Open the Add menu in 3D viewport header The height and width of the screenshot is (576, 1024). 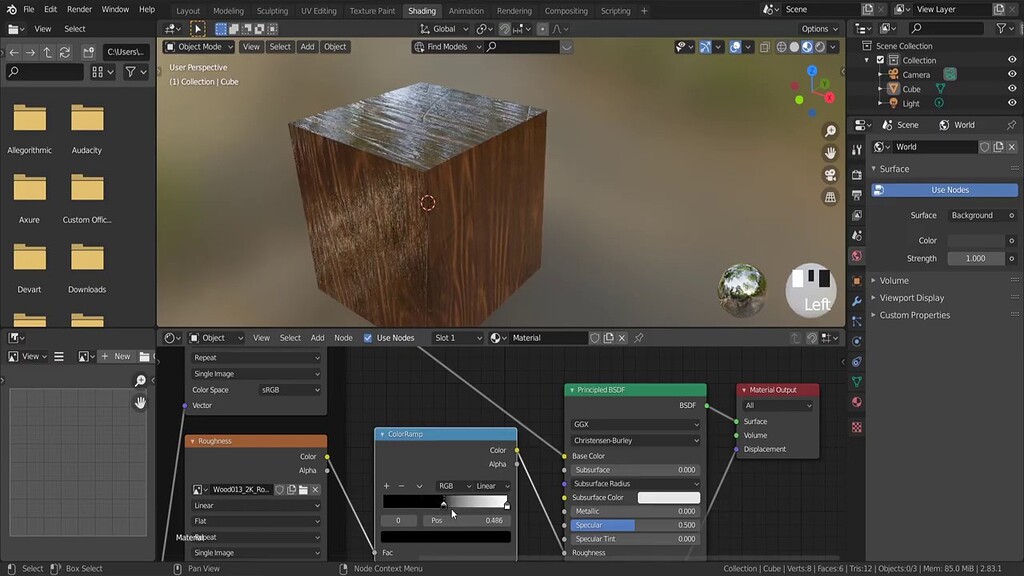point(307,47)
